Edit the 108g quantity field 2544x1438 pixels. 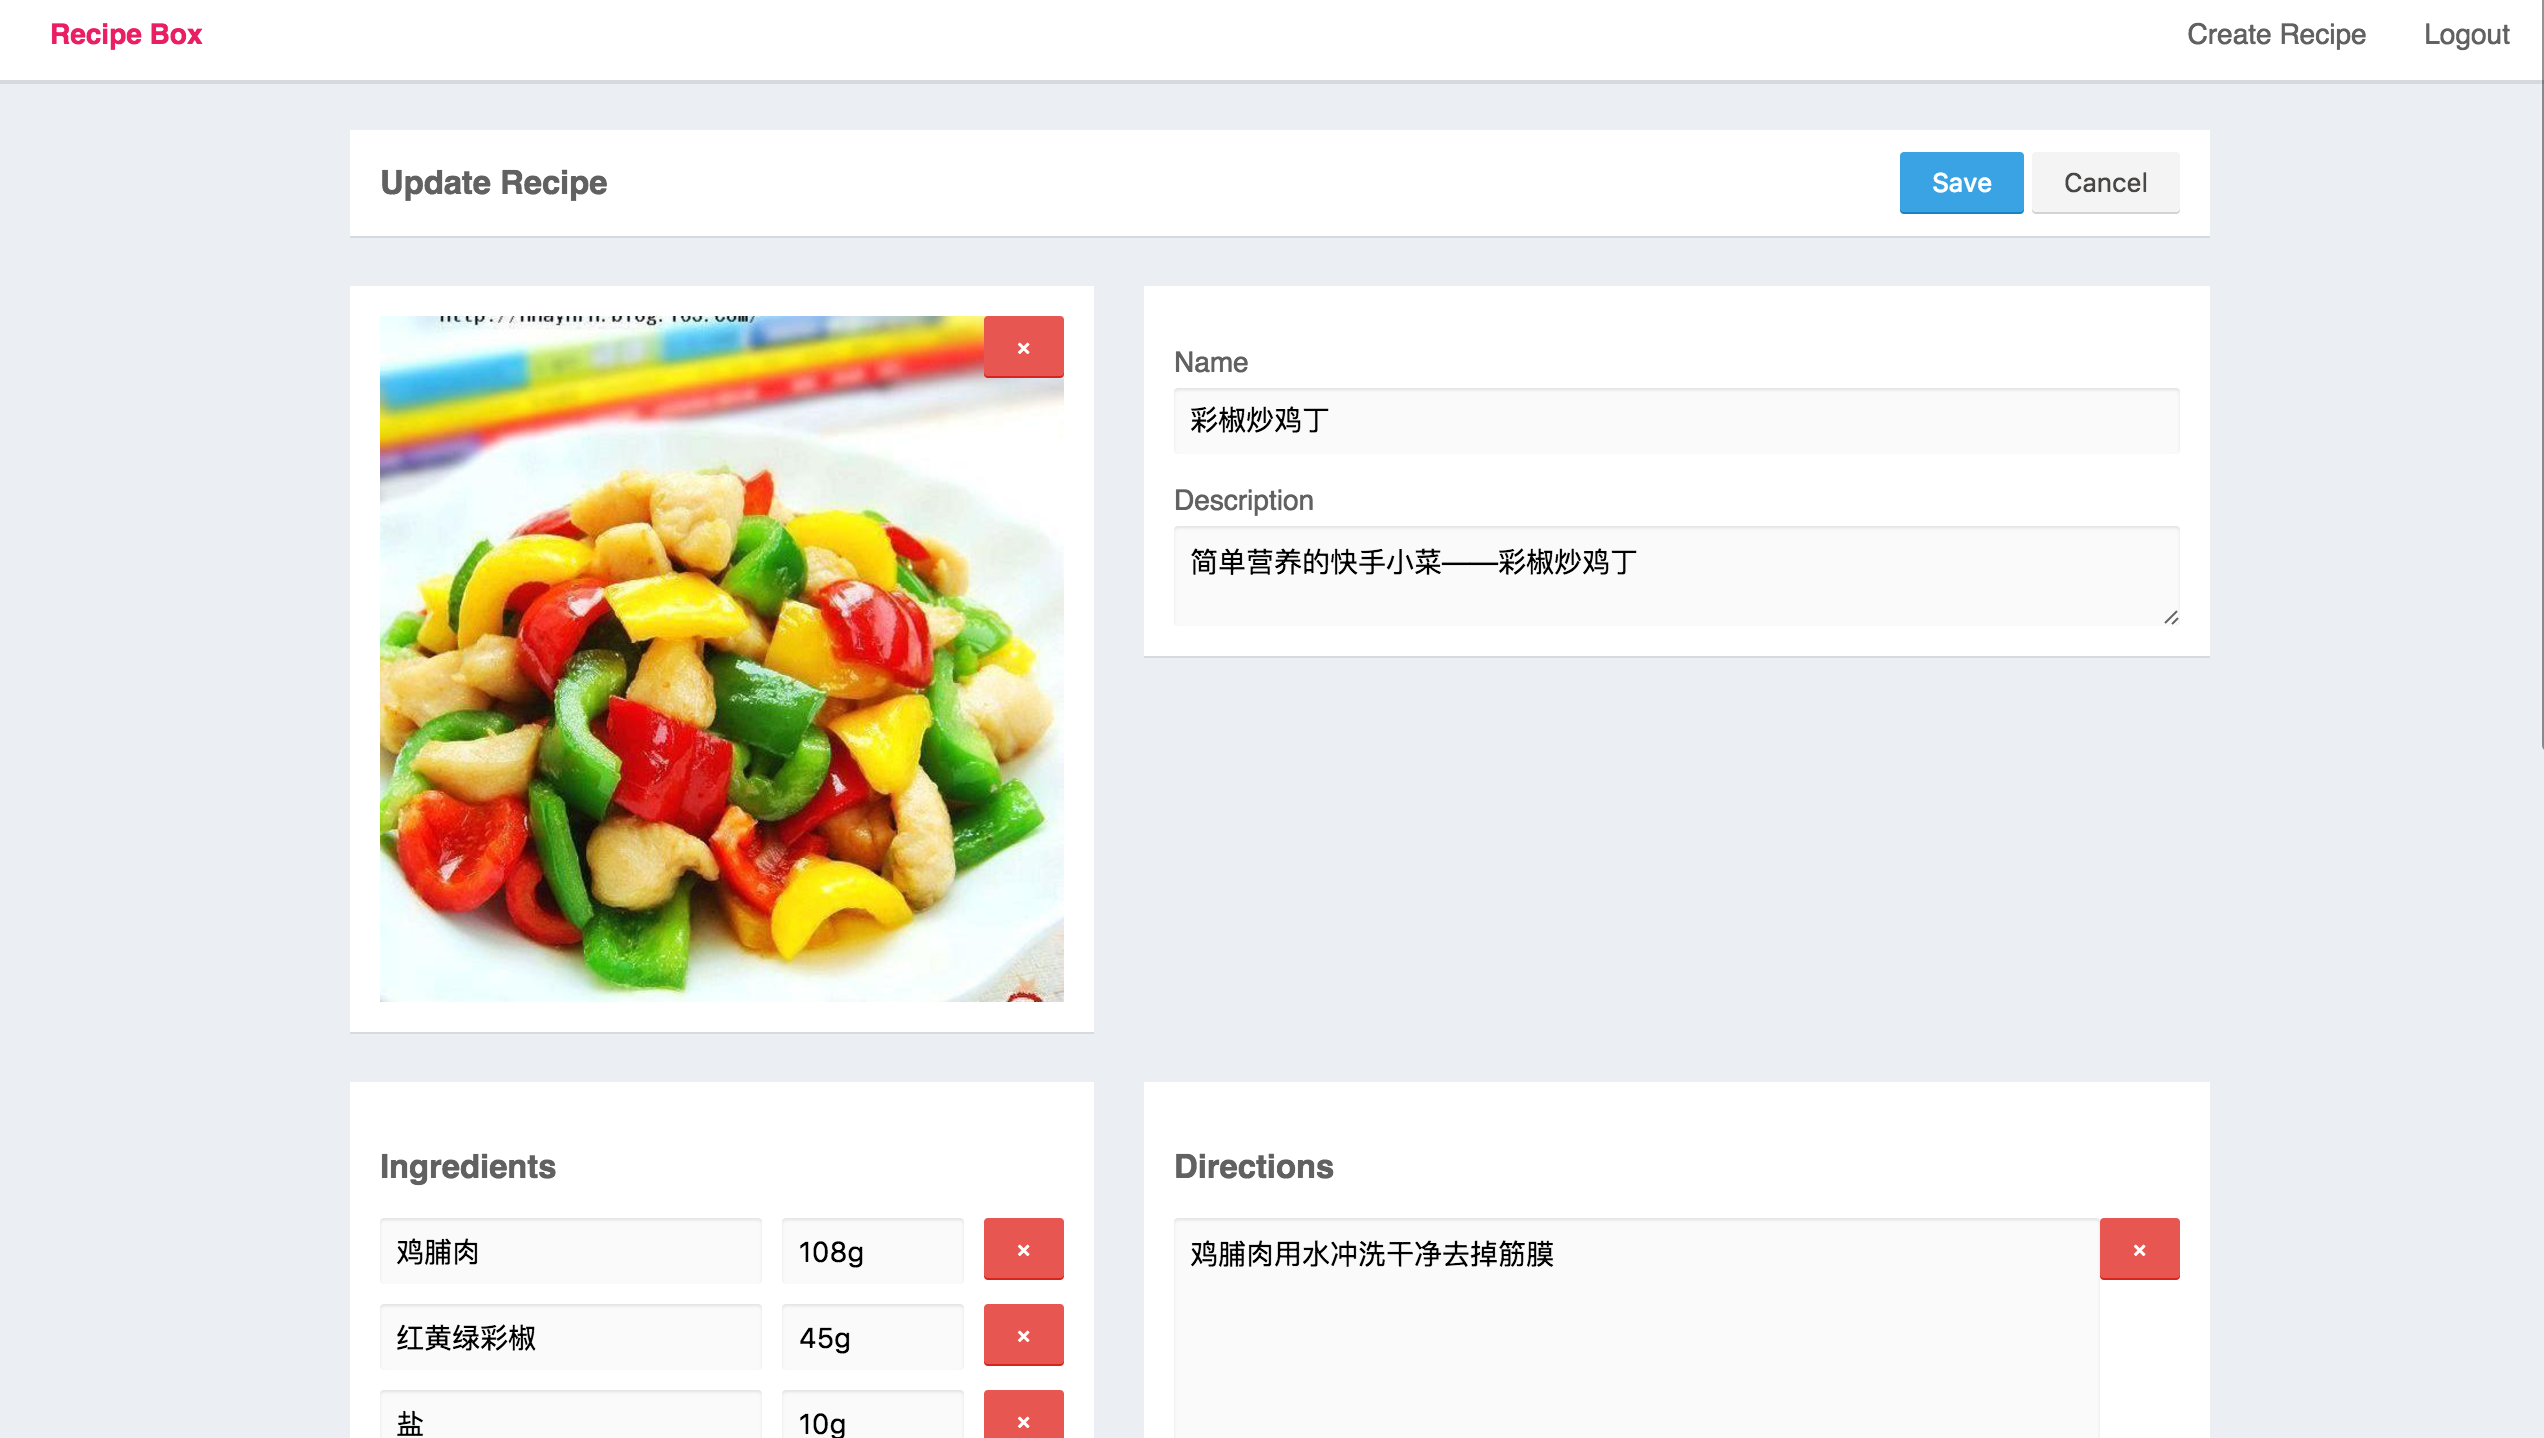(x=872, y=1251)
